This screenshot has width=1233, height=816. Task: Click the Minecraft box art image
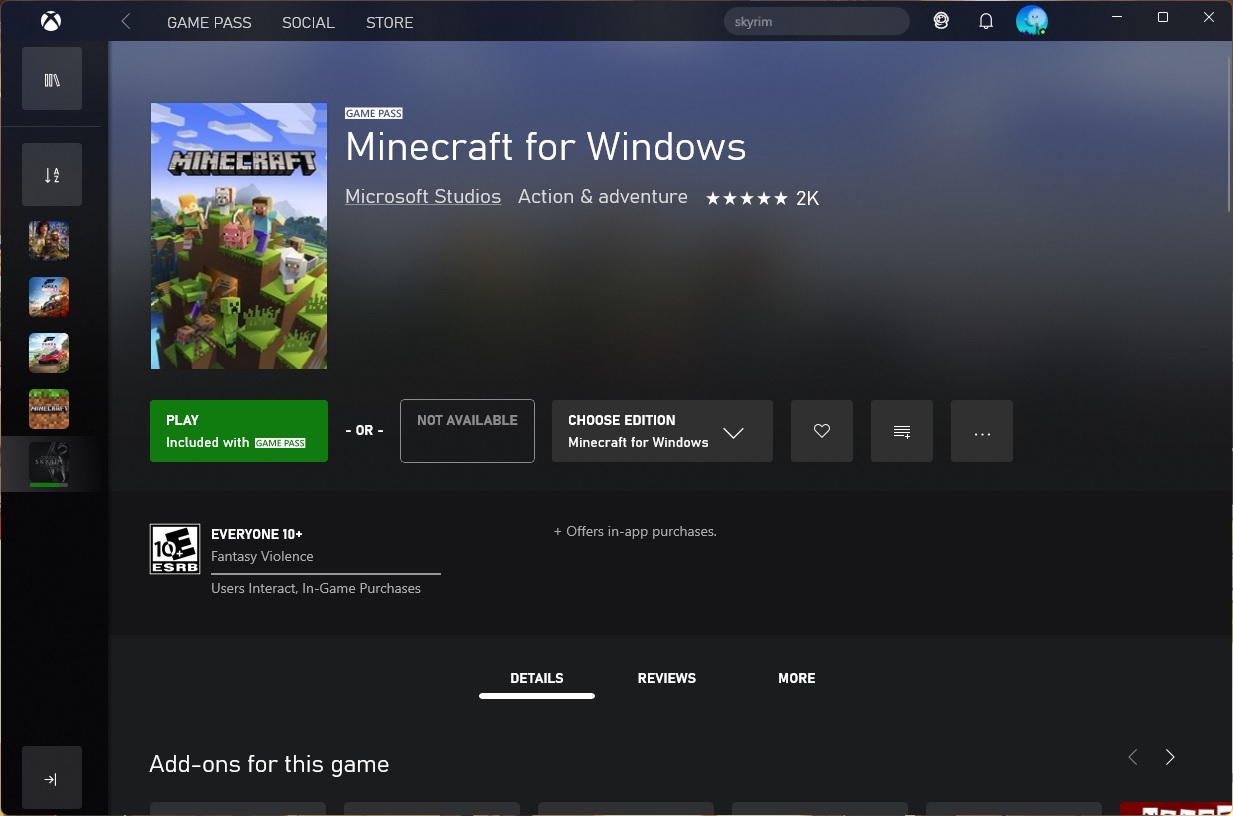point(239,236)
